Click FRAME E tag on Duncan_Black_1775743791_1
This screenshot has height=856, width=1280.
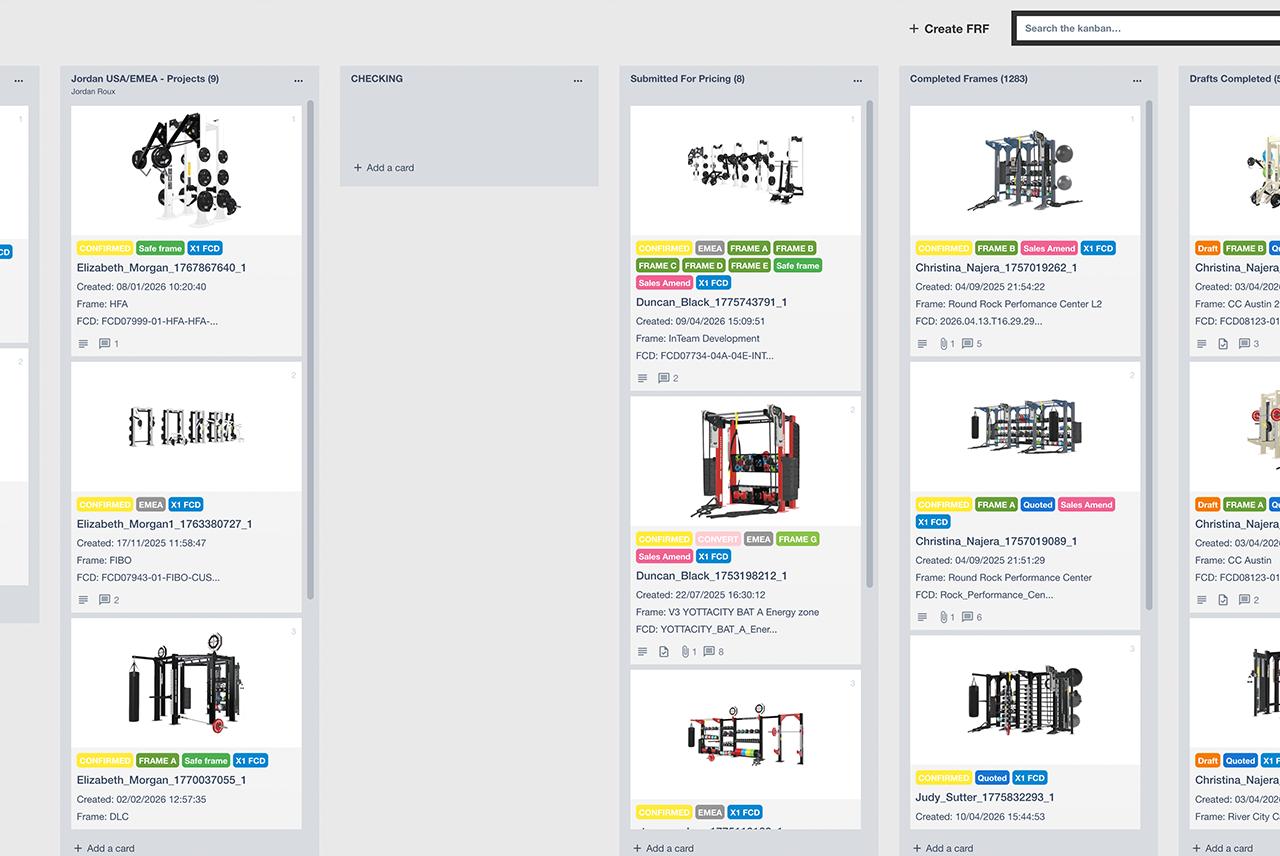[749, 266]
